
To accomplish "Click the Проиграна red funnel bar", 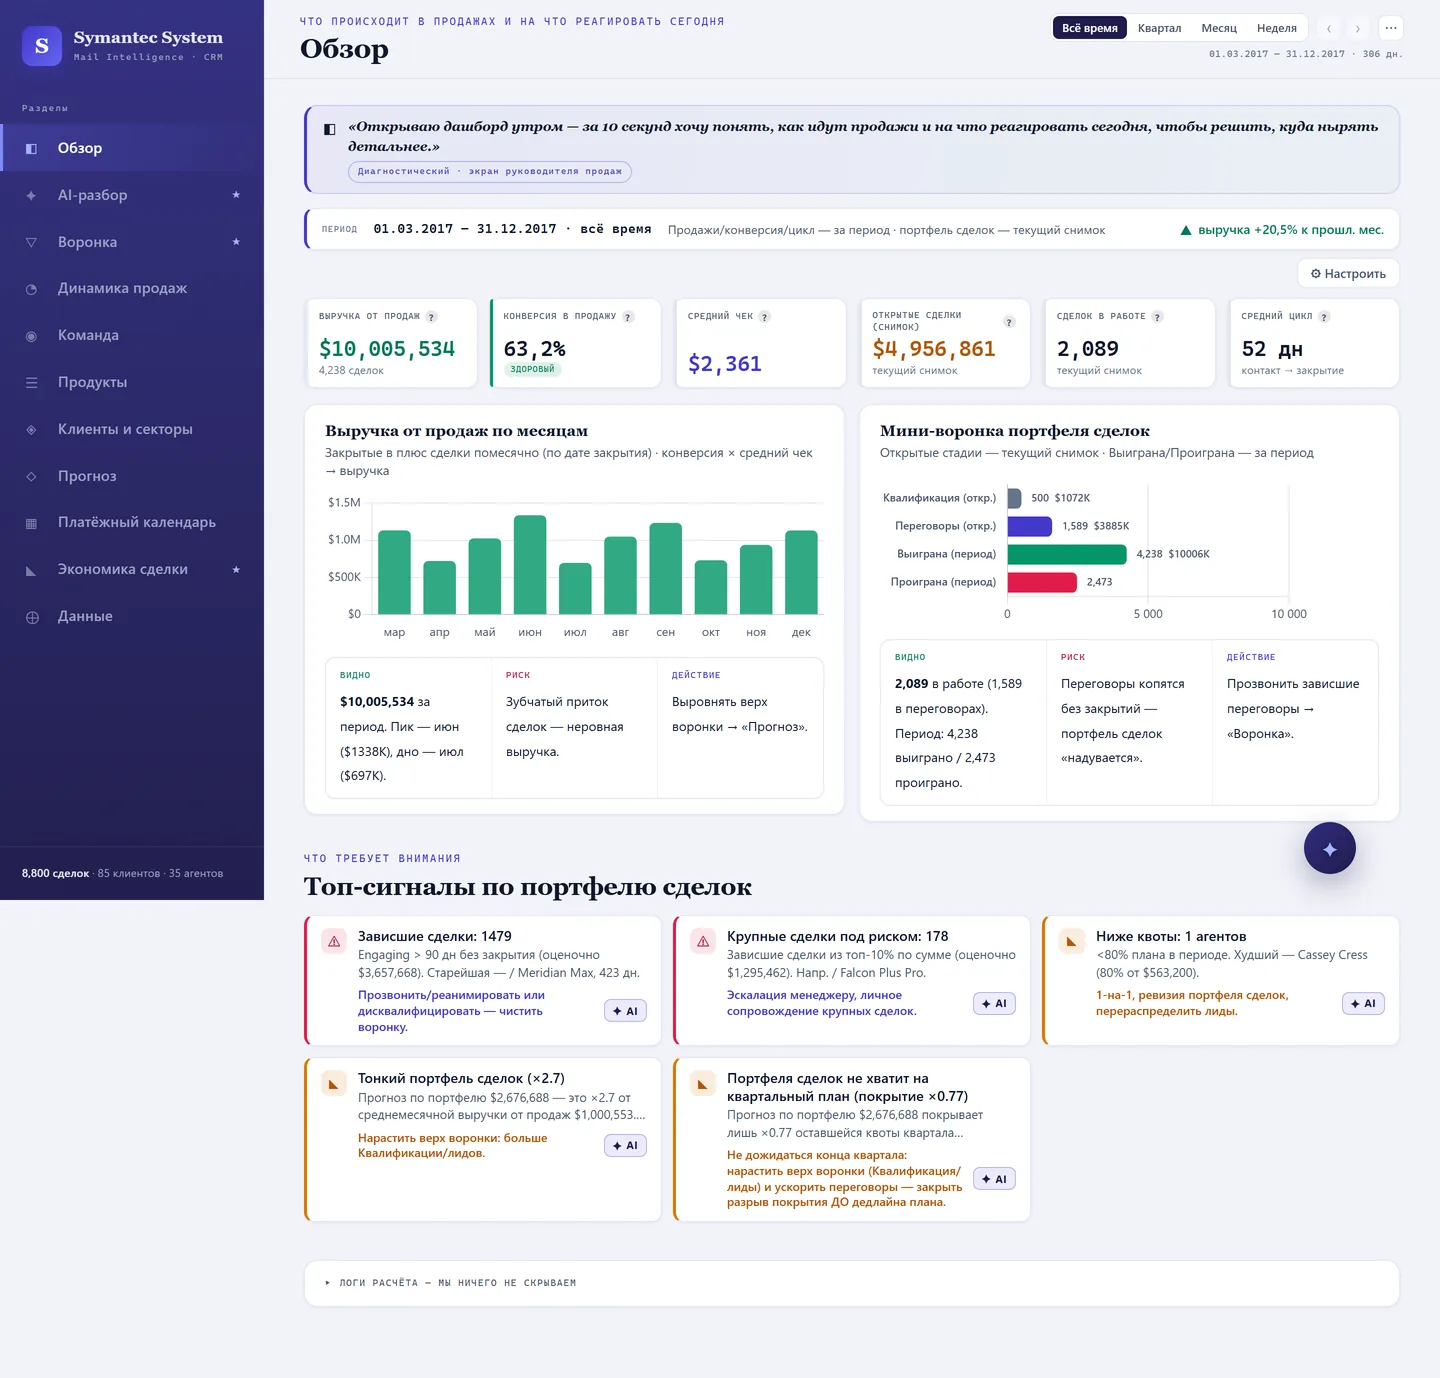I will [1042, 582].
